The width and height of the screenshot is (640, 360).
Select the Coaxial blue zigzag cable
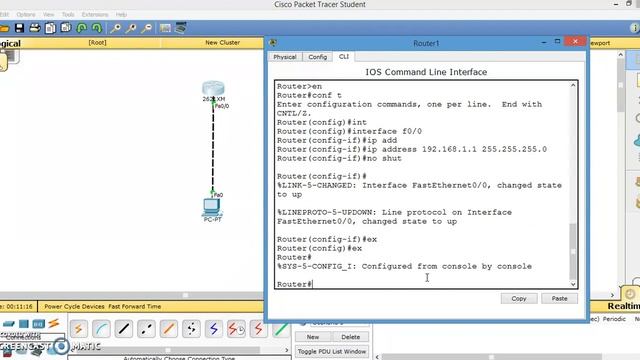(213, 329)
